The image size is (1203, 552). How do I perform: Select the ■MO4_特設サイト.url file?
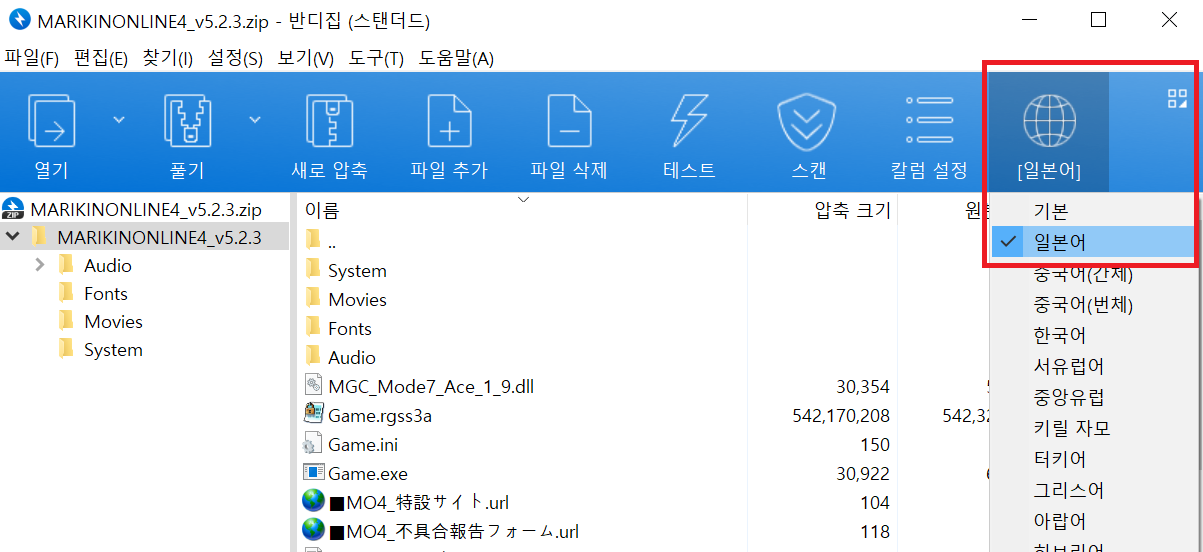[x=419, y=503]
